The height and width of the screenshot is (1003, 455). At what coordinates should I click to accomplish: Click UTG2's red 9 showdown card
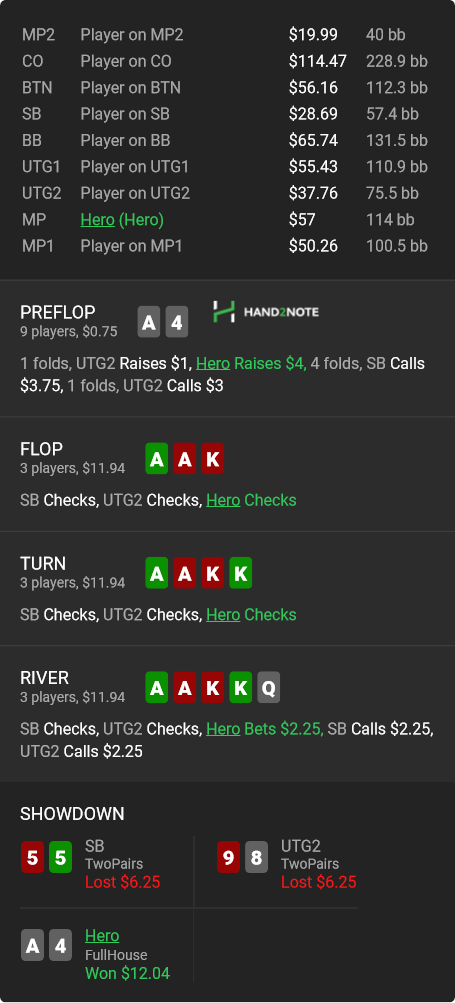(228, 858)
